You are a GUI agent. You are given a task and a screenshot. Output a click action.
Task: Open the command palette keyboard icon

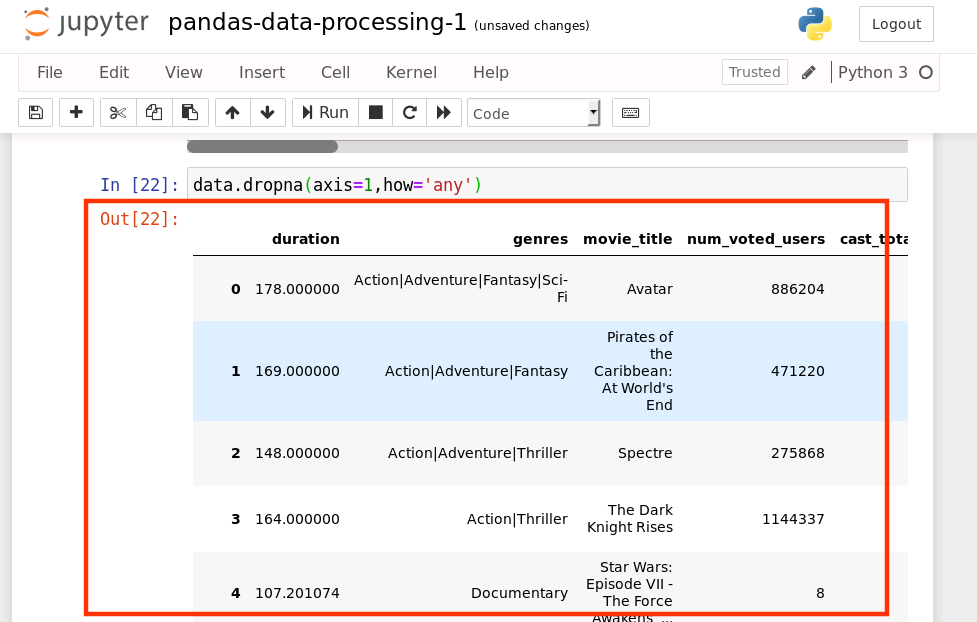pyautogui.click(x=630, y=112)
